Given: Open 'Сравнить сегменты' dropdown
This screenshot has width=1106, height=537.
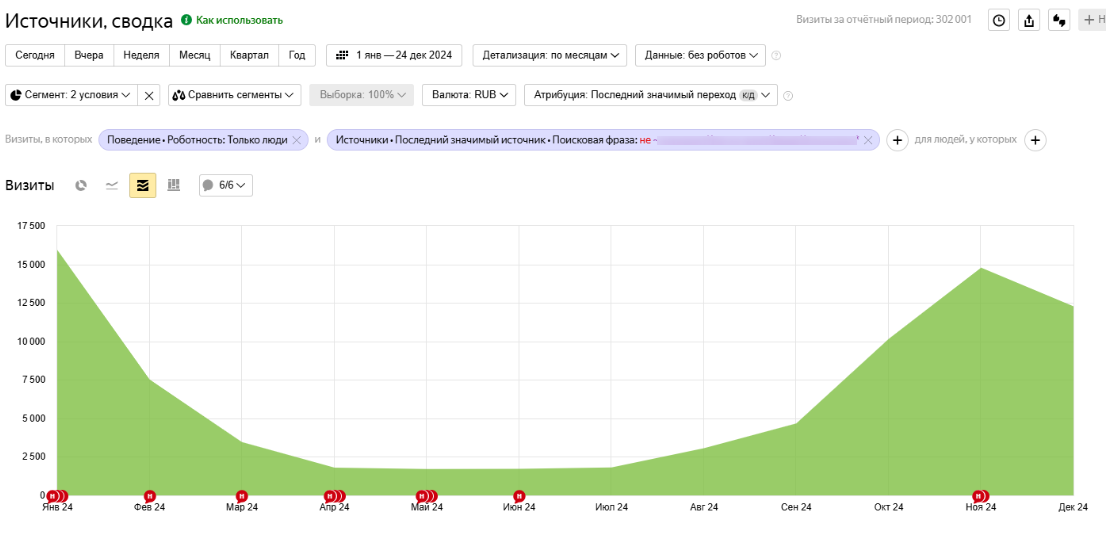Looking at the screenshot, I should click(235, 95).
